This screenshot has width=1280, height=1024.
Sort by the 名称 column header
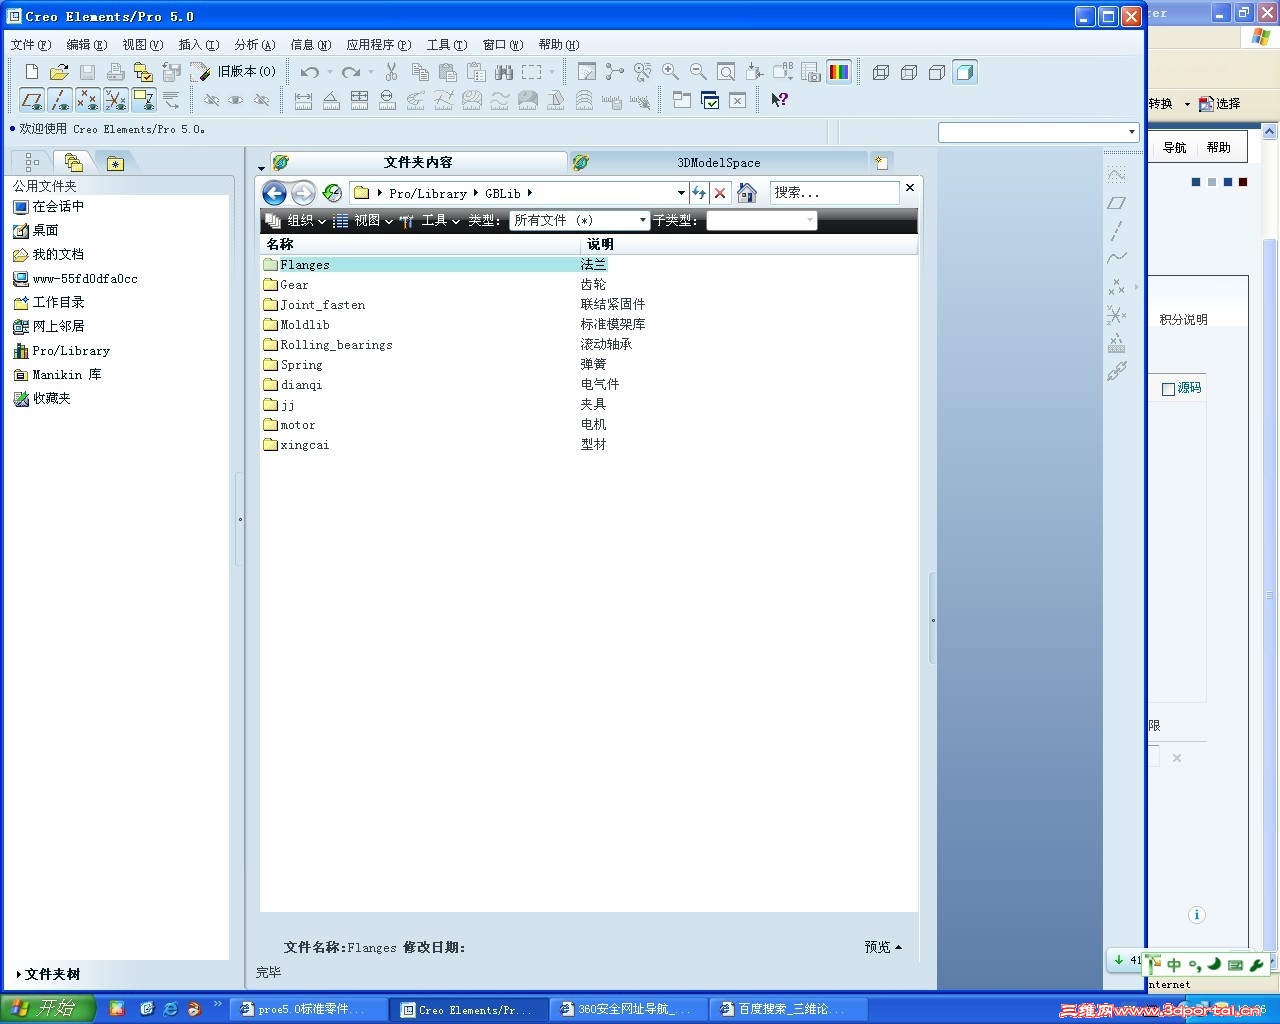tap(420, 244)
